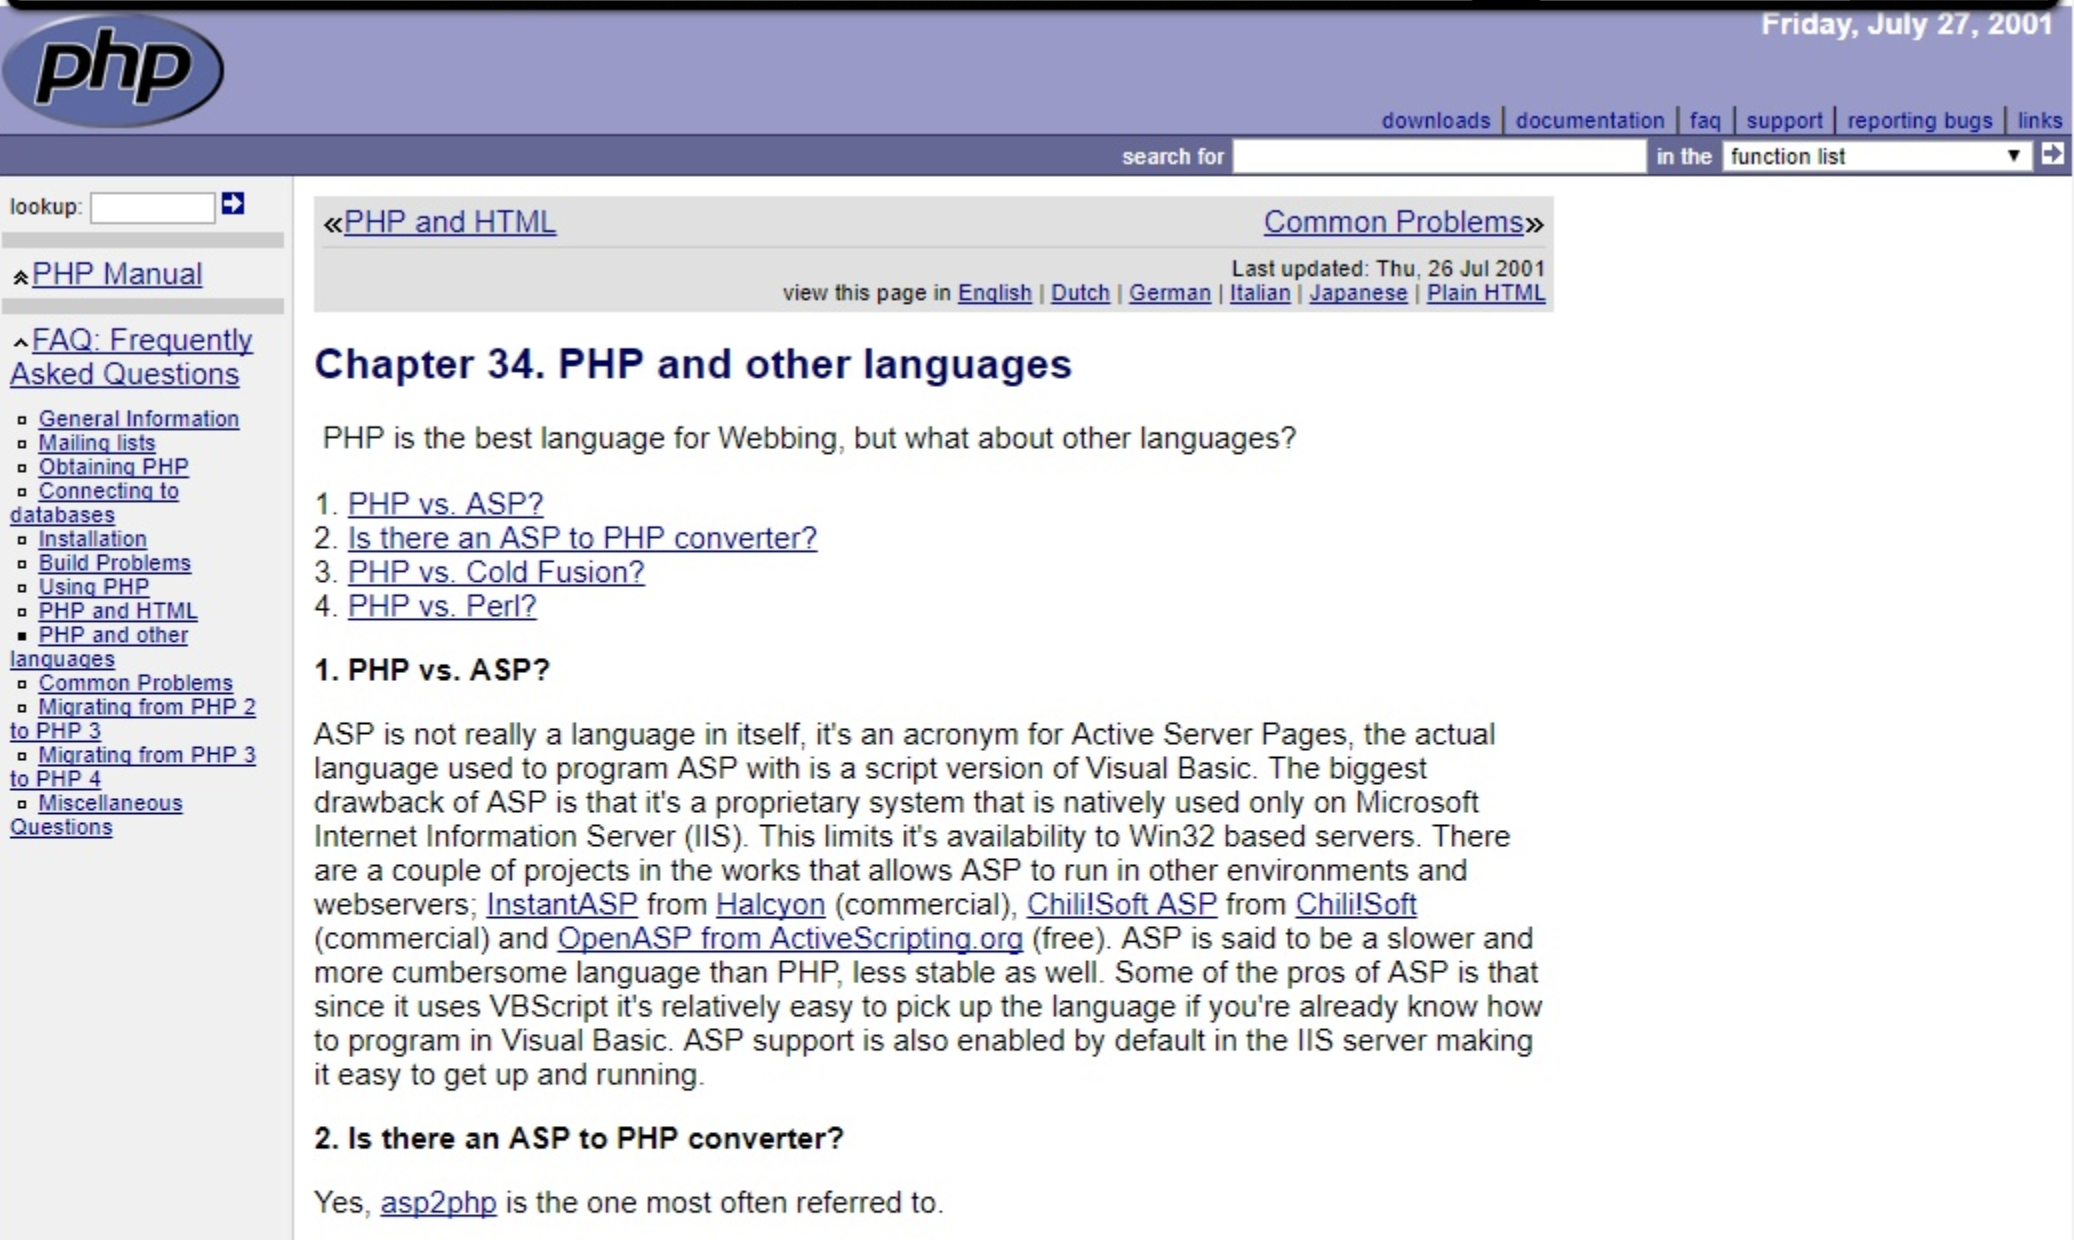Open PHP Manual in sidebar
The image size is (2074, 1240).
(117, 274)
